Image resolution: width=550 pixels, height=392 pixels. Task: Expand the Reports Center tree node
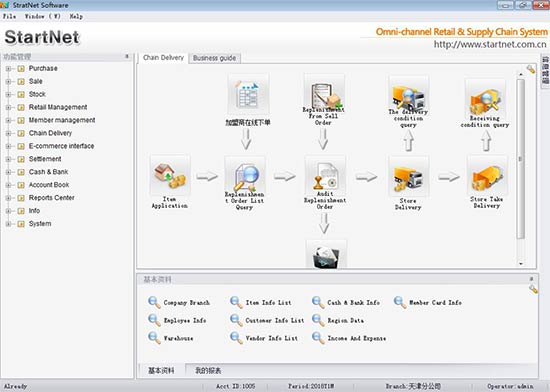(8, 198)
